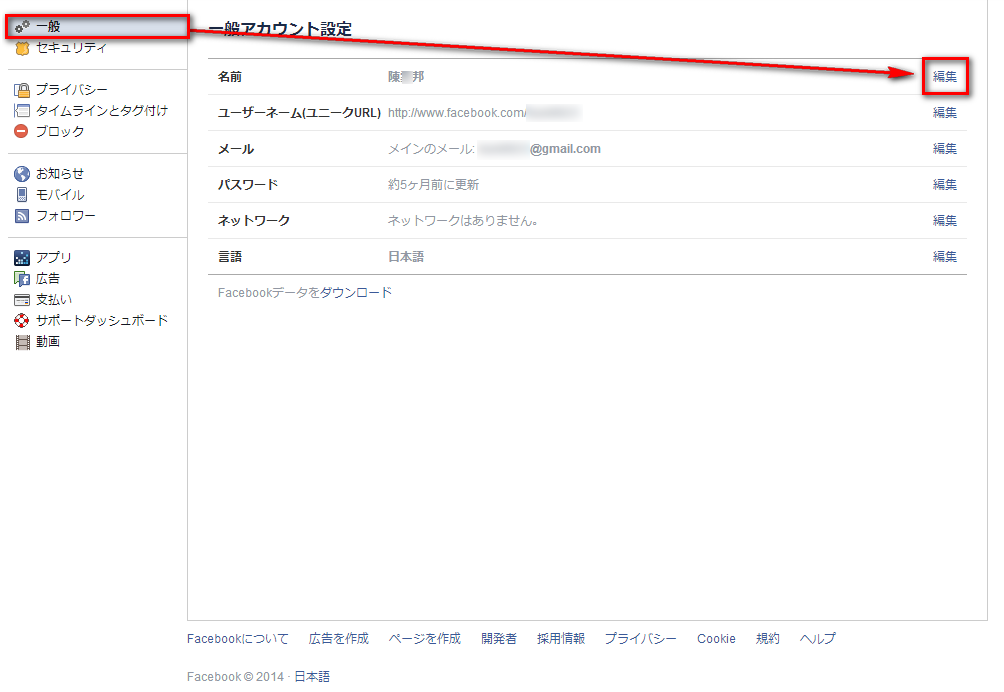Click the ネットワークはありません text
The height and width of the screenshot is (692, 1004).
[462, 220]
